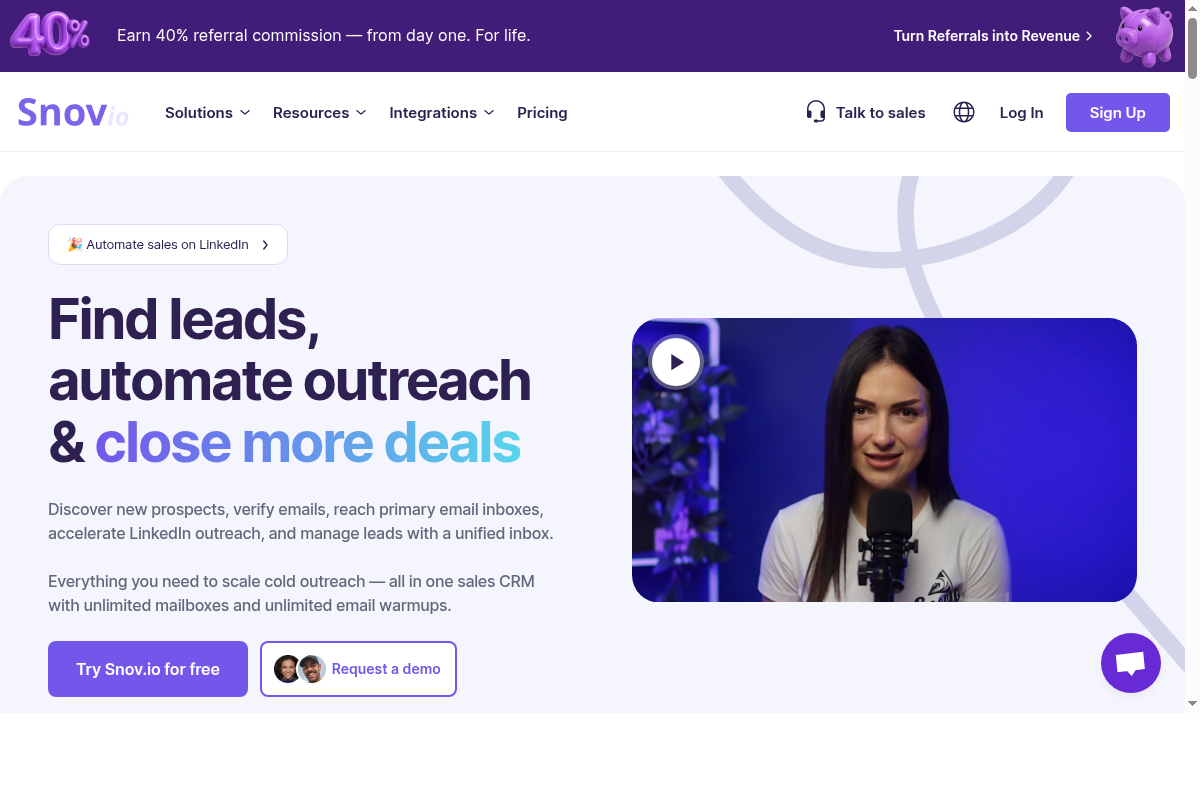Click the headset Talk to sales icon
The height and width of the screenshot is (800, 1200).
[816, 112]
